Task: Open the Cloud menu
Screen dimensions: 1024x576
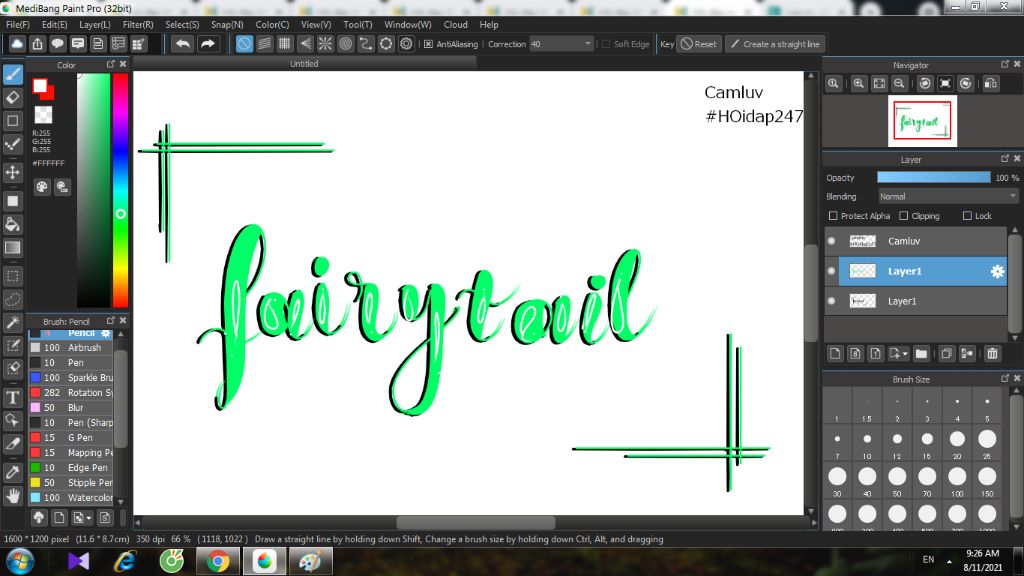Action: [455, 25]
